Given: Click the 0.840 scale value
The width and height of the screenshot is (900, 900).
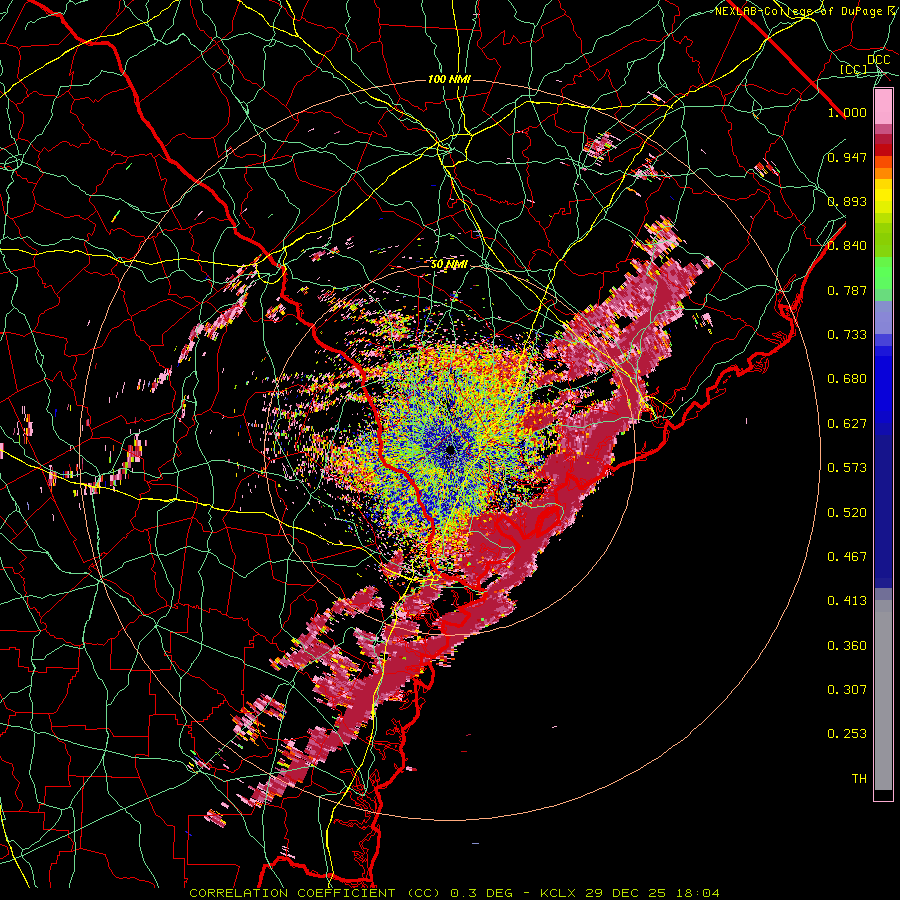Looking at the screenshot, I should (x=847, y=246).
